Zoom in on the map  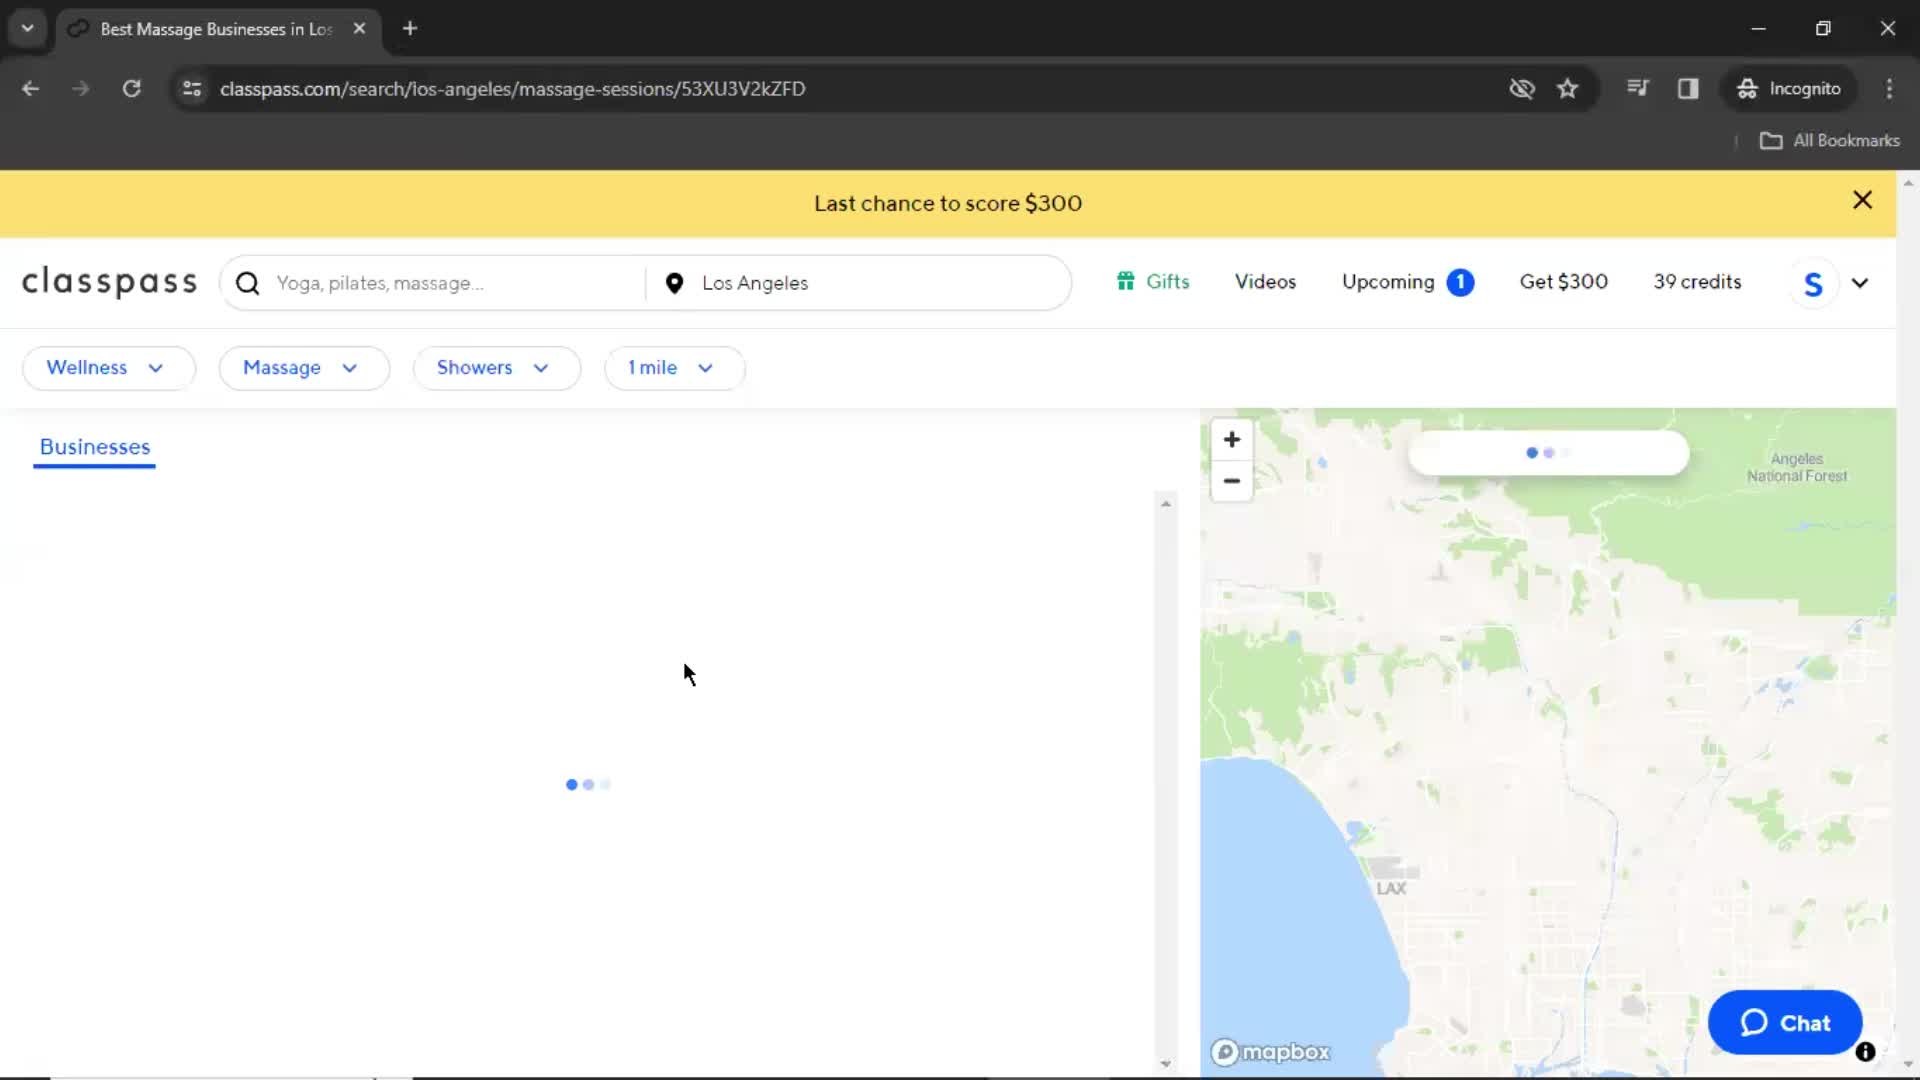click(x=1232, y=440)
